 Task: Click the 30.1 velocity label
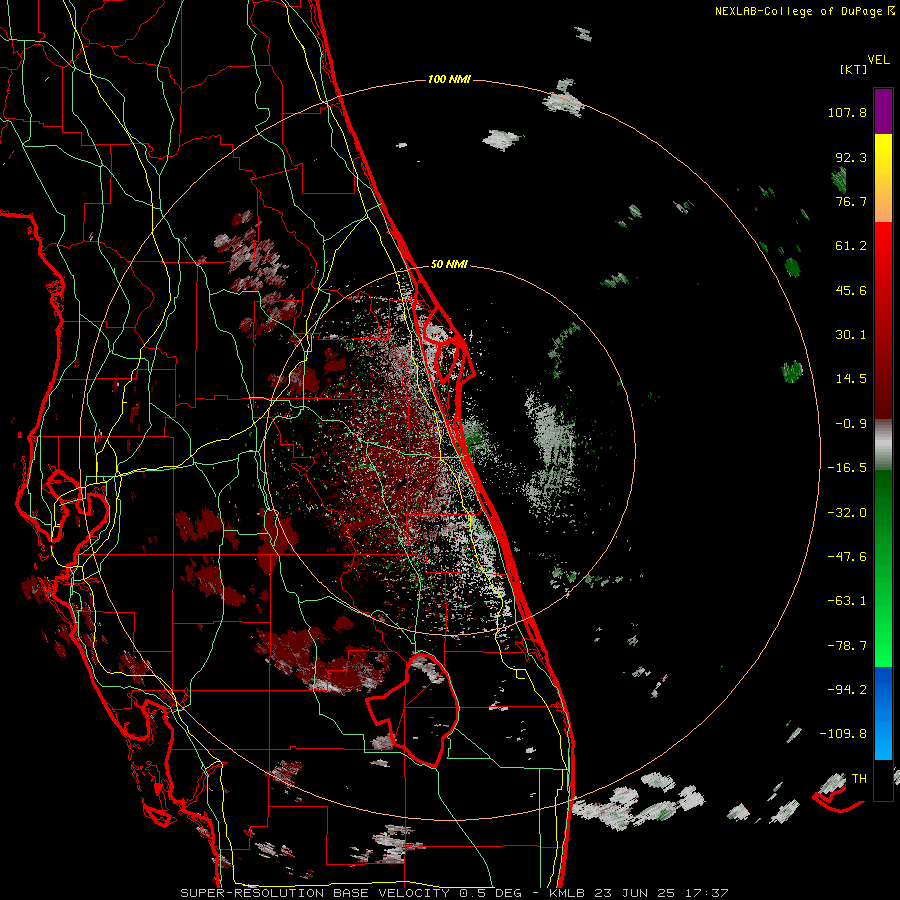tap(851, 335)
